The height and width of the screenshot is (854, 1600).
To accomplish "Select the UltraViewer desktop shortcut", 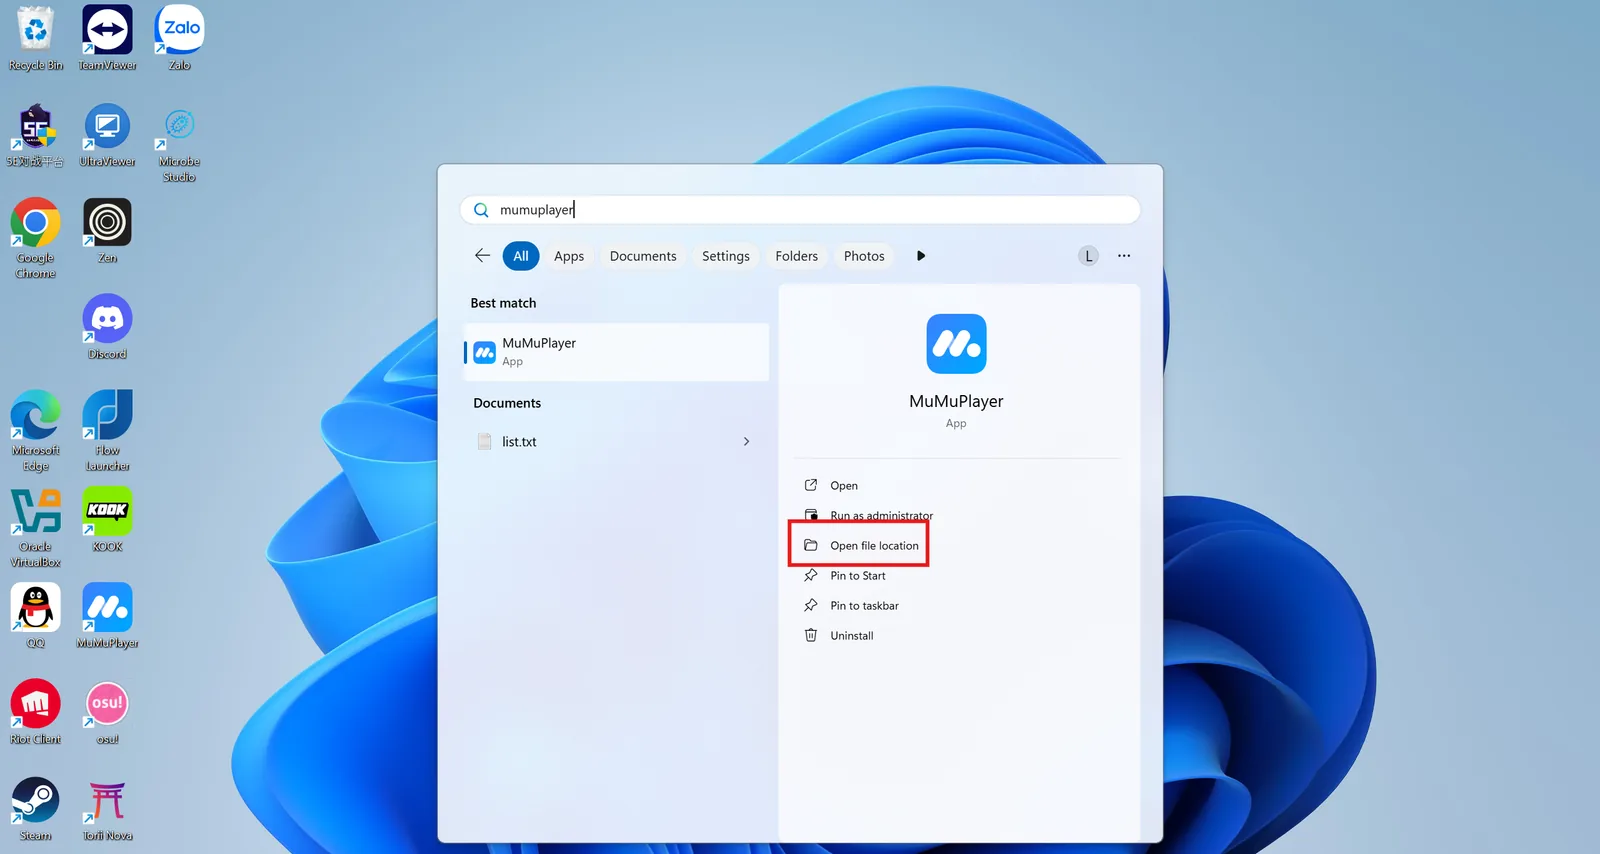I will [107, 135].
